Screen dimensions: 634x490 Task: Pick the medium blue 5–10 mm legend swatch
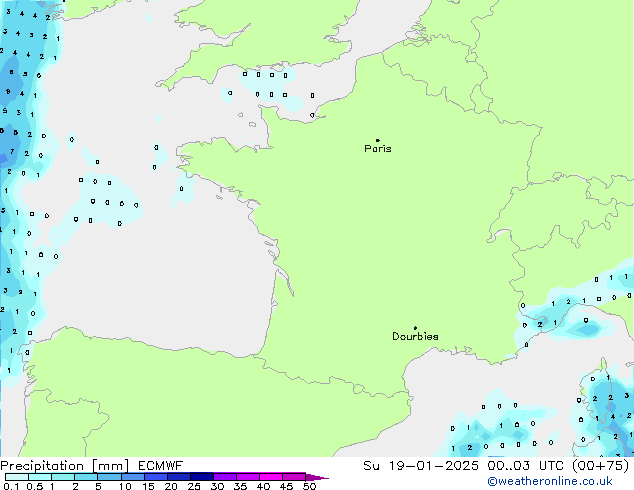pyautogui.click(x=111, y=477)
